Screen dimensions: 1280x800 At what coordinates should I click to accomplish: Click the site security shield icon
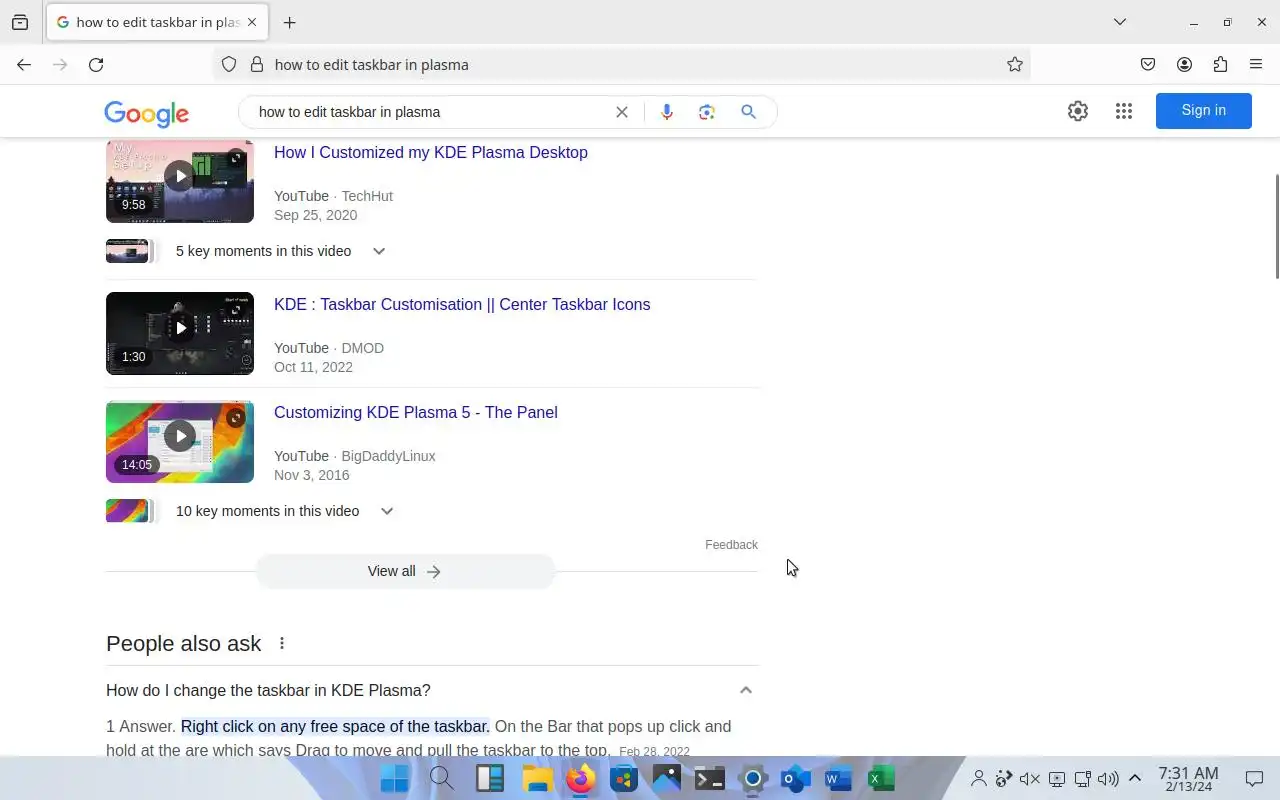(x=229, y=65)
